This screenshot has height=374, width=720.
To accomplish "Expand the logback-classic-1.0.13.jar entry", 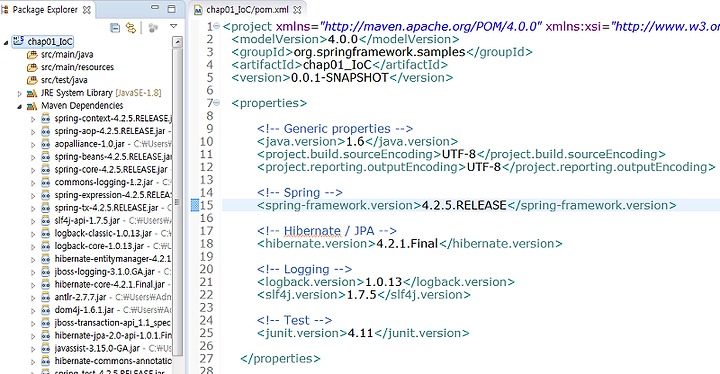I will coord(33,234).
